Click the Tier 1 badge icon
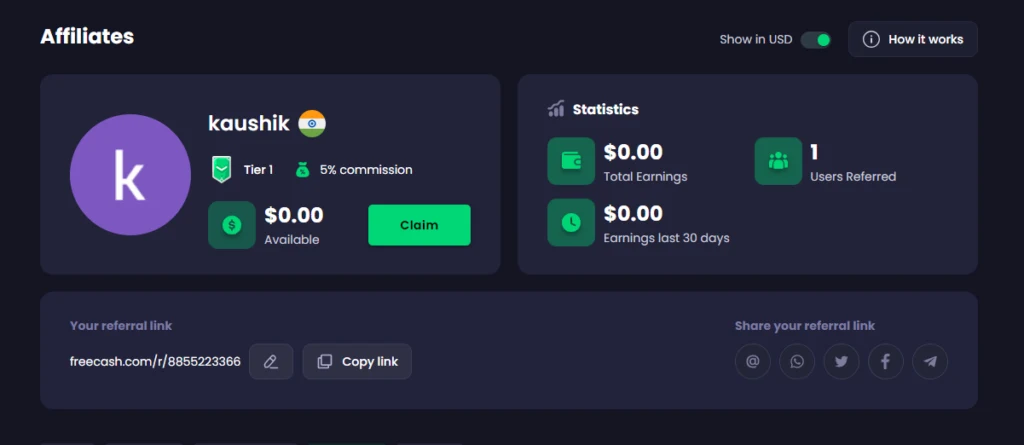Image resolution: width=1024 pixels, height=445 pixels. (222, 170)
